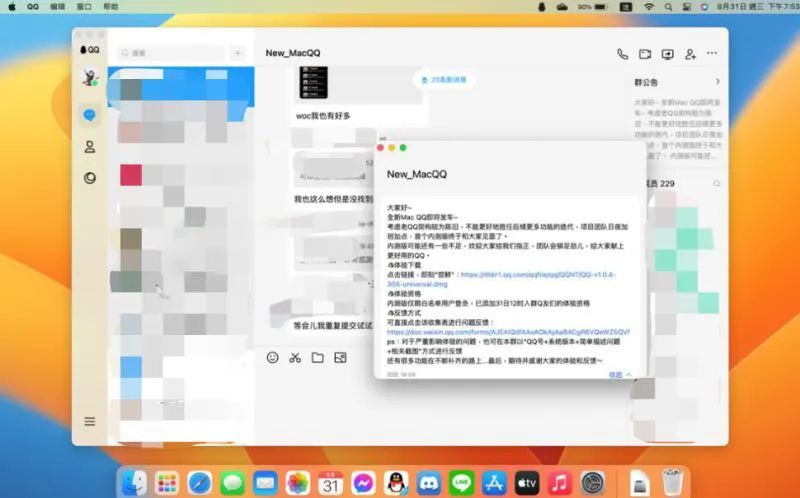Open LINE from the Dock

pyautogui.click(x=461, y=482)
